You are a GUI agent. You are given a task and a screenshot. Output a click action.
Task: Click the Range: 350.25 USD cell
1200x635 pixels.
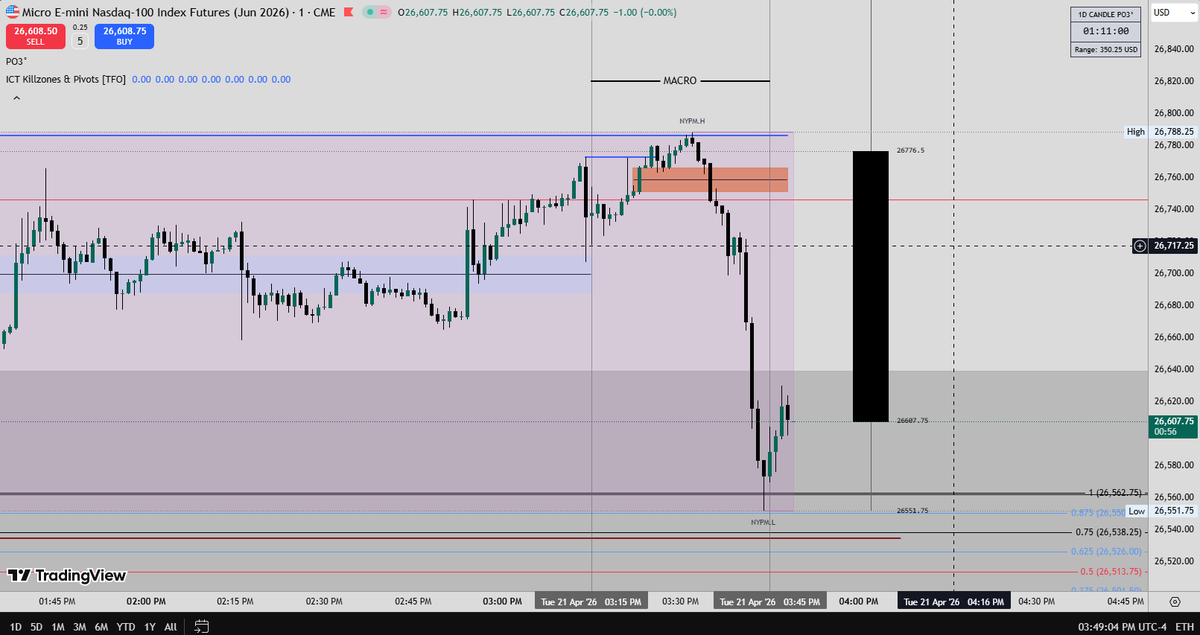1105,48
